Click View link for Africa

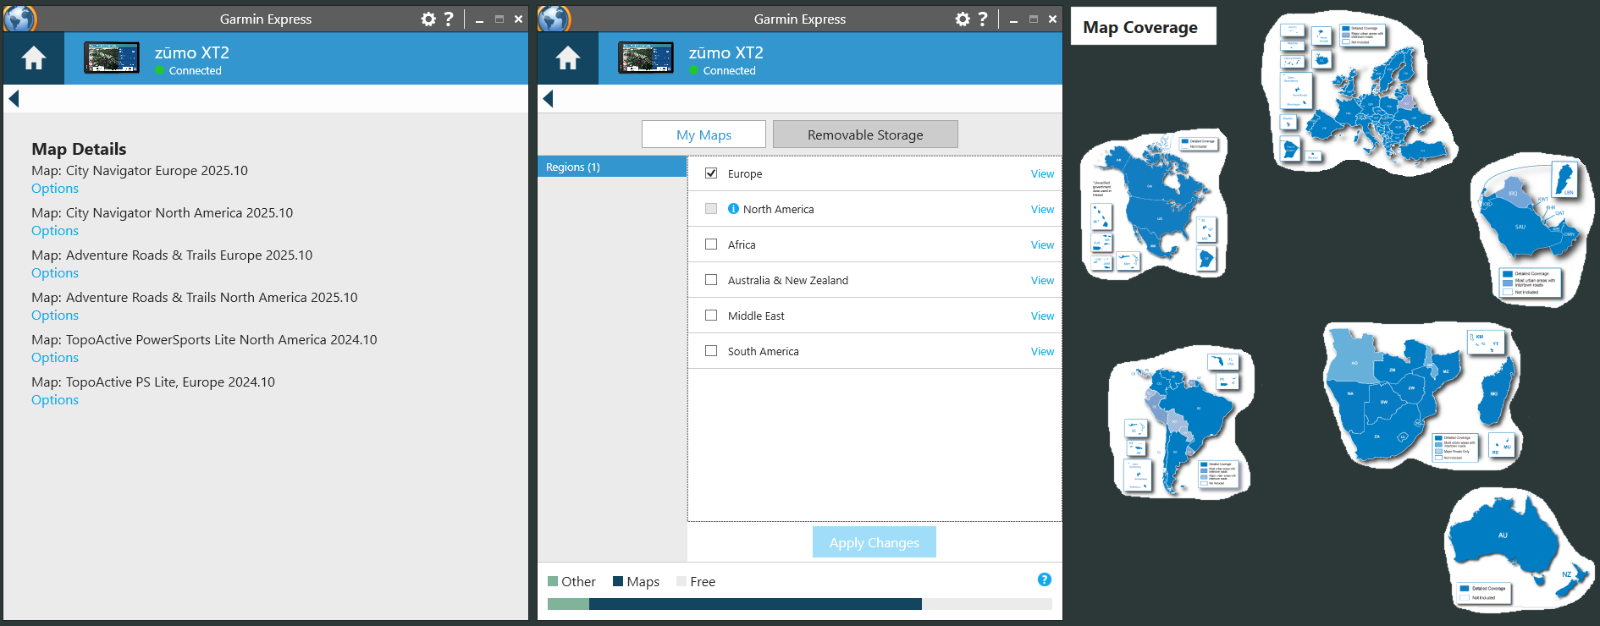1042,245
